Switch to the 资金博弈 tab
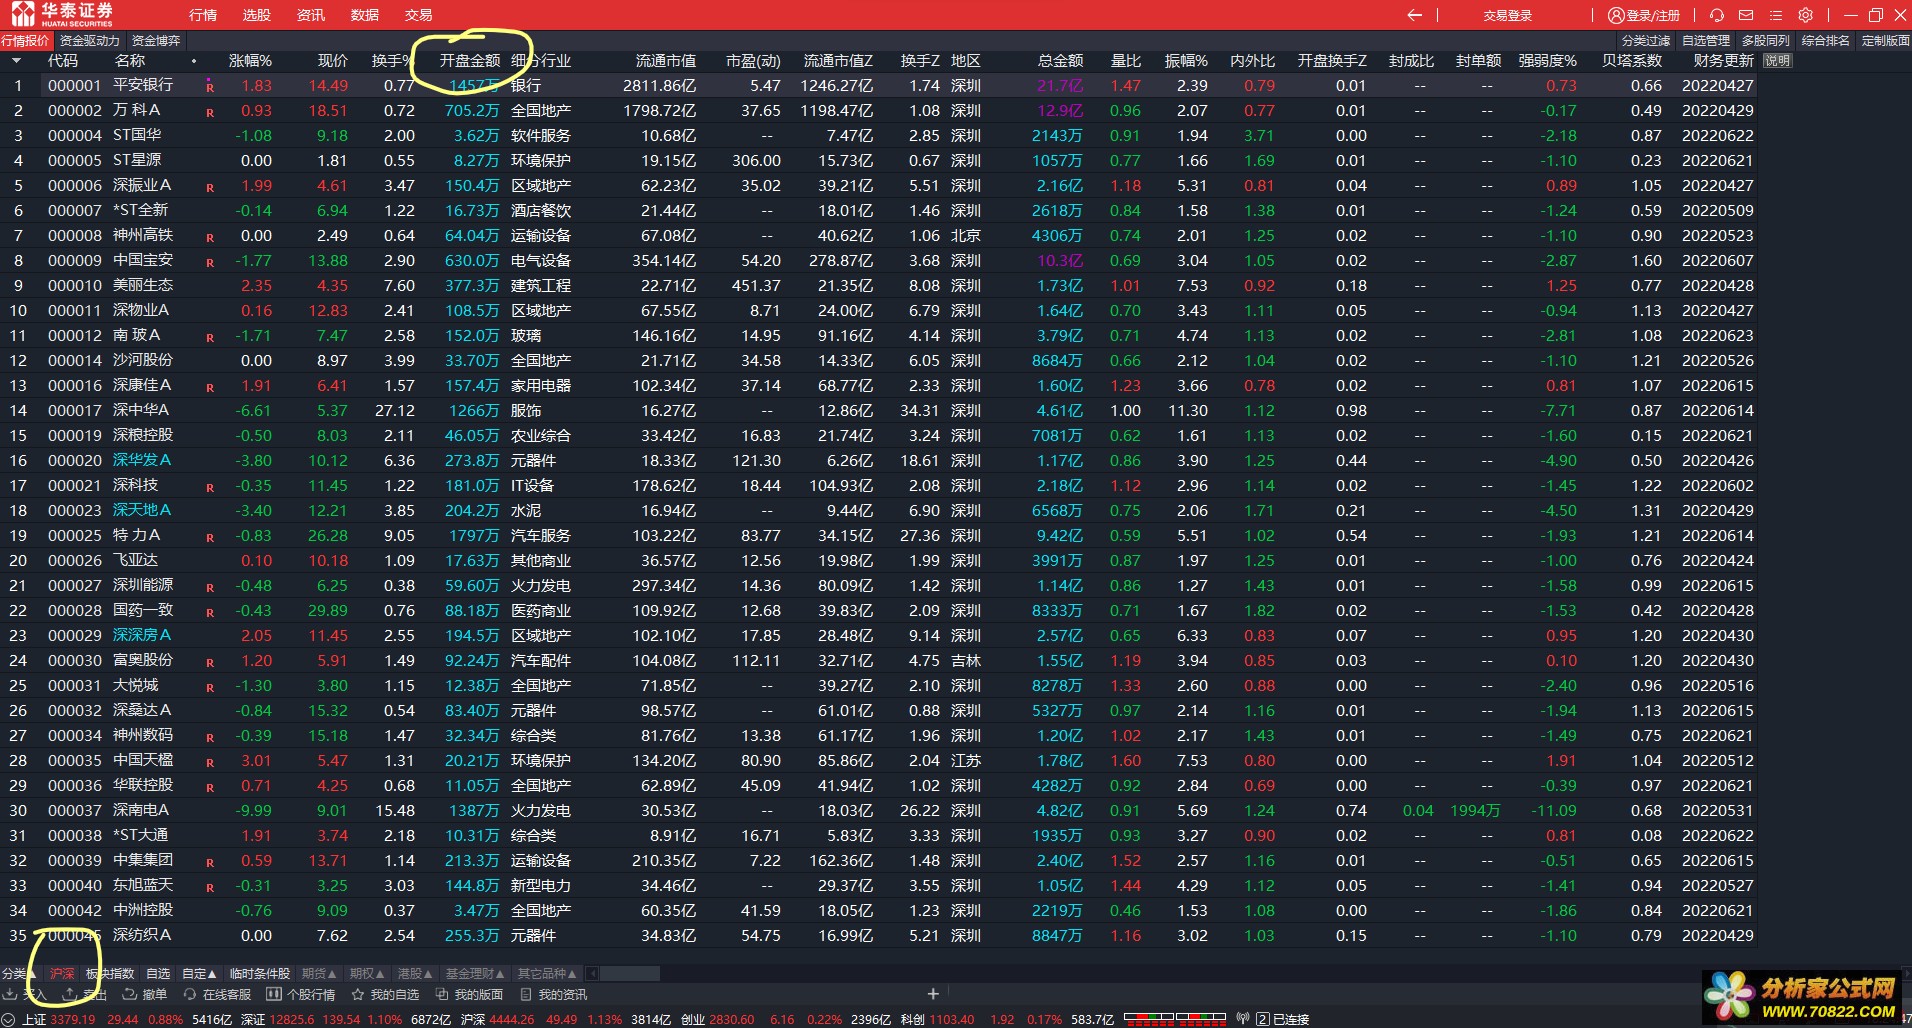The width and height of the screenshot is (1912, 1028). 156,41
